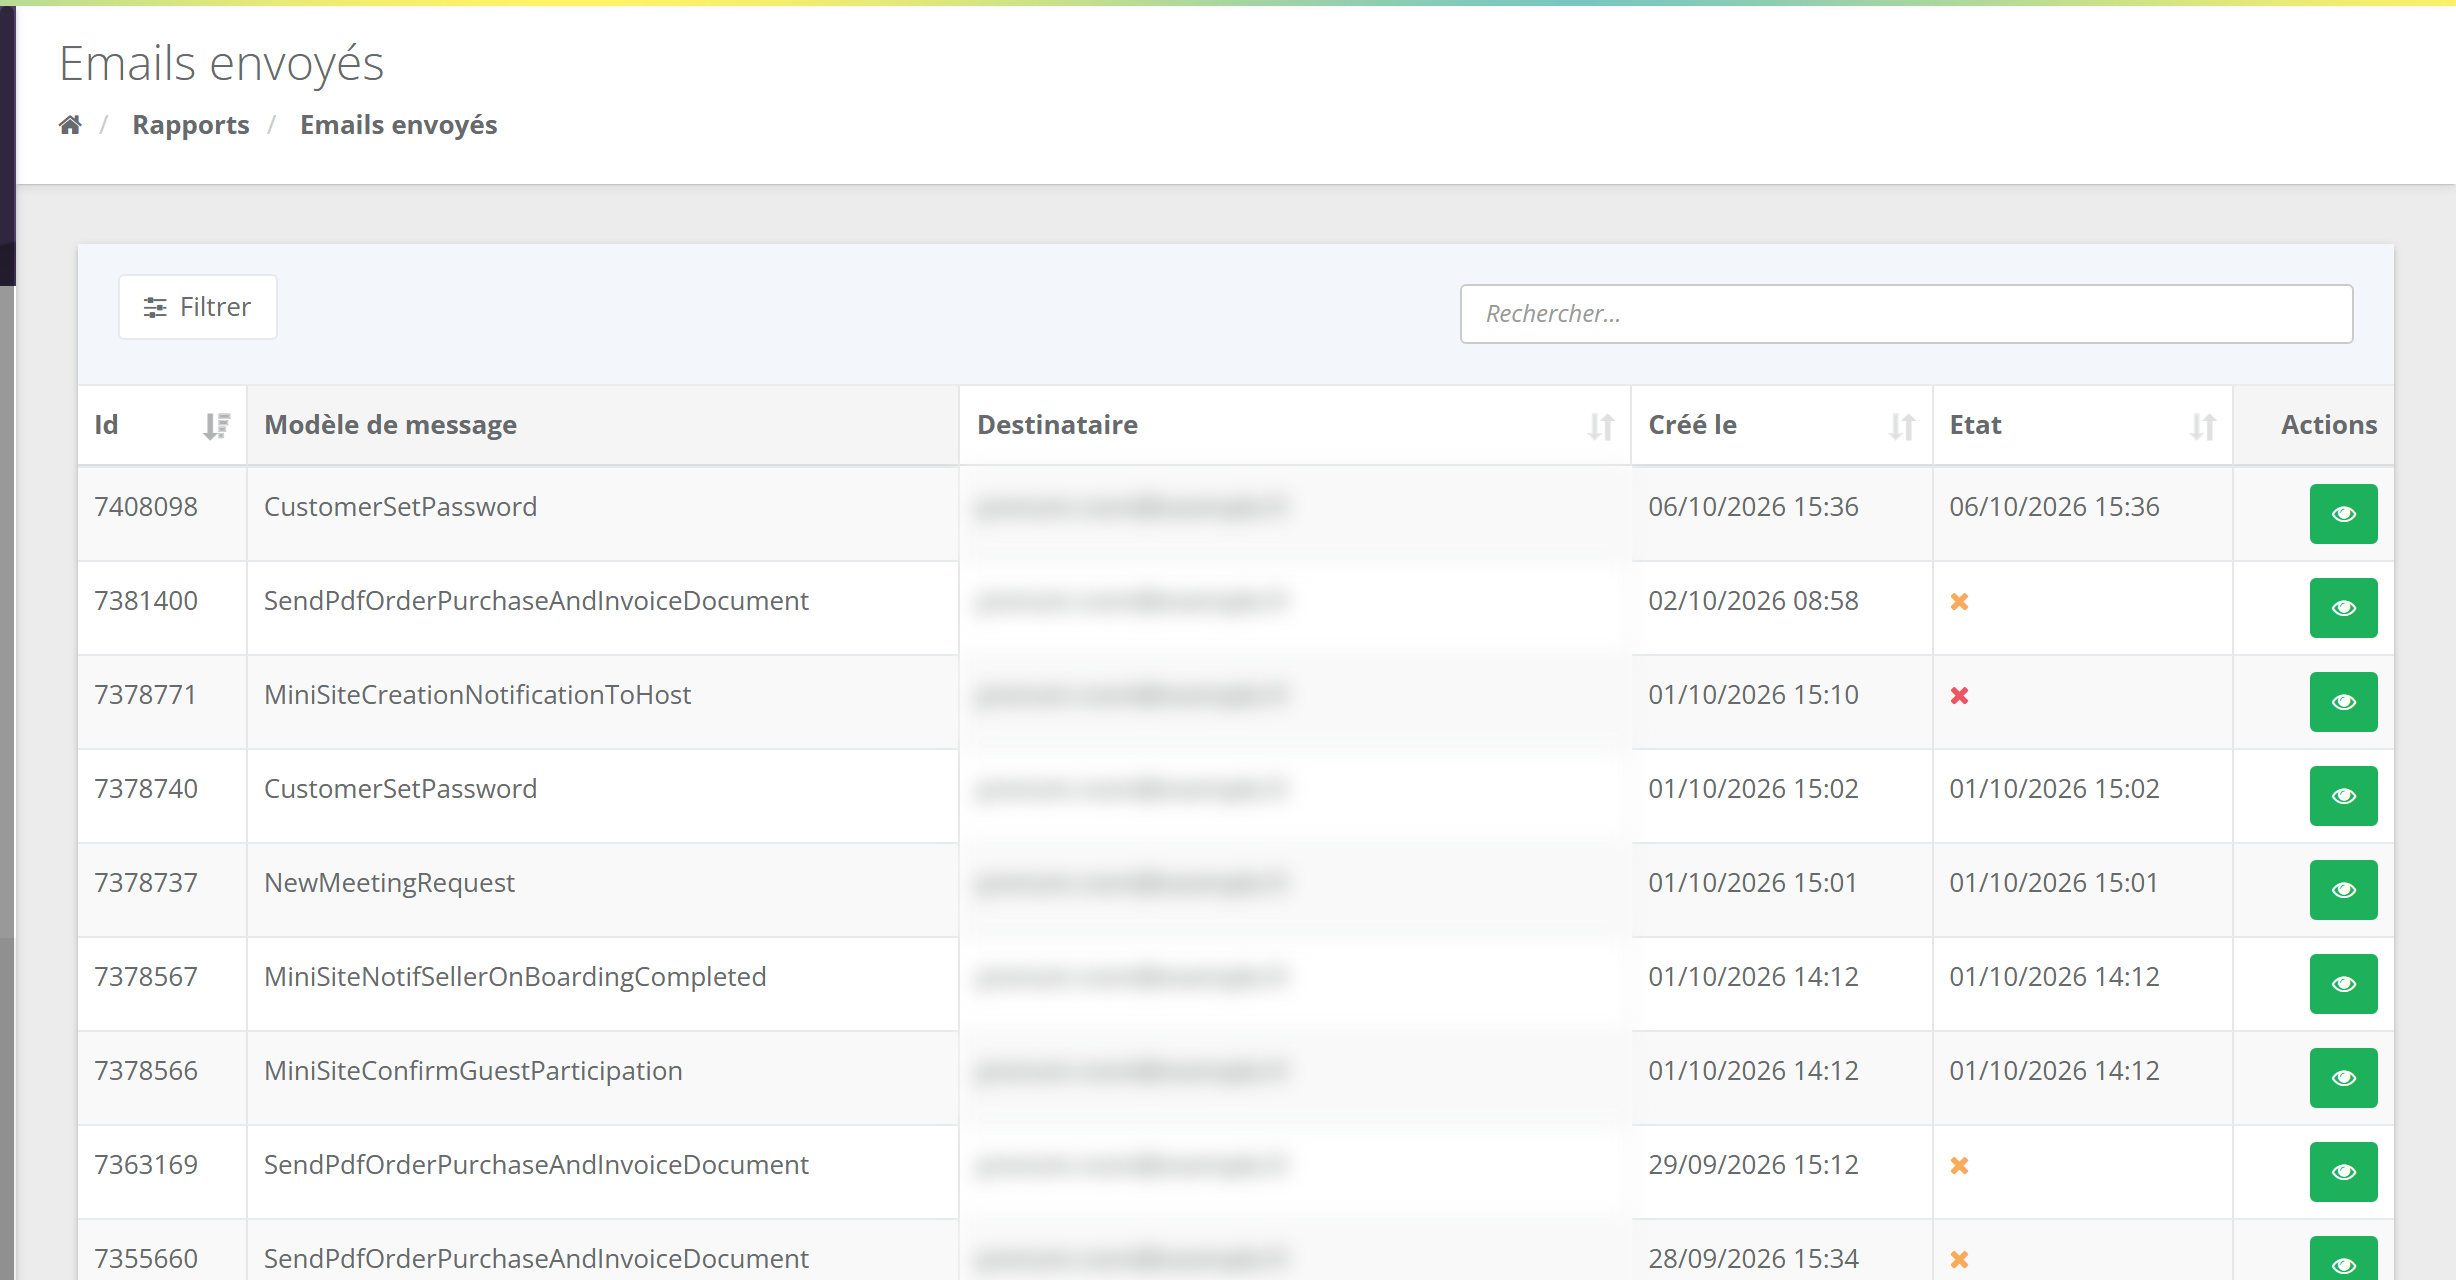Open the Emails envoyés breadcrumb link

coord(399,125)
